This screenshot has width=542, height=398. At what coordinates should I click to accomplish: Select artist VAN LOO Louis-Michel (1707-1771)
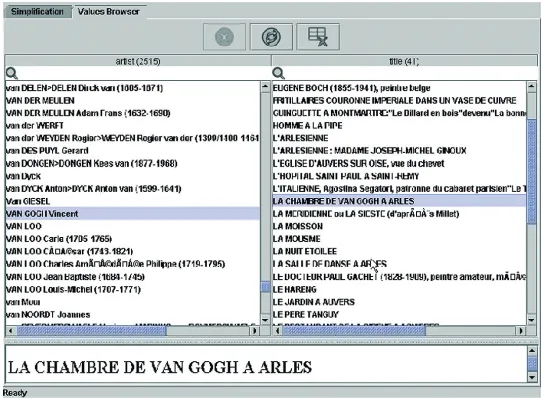point(133,289)
